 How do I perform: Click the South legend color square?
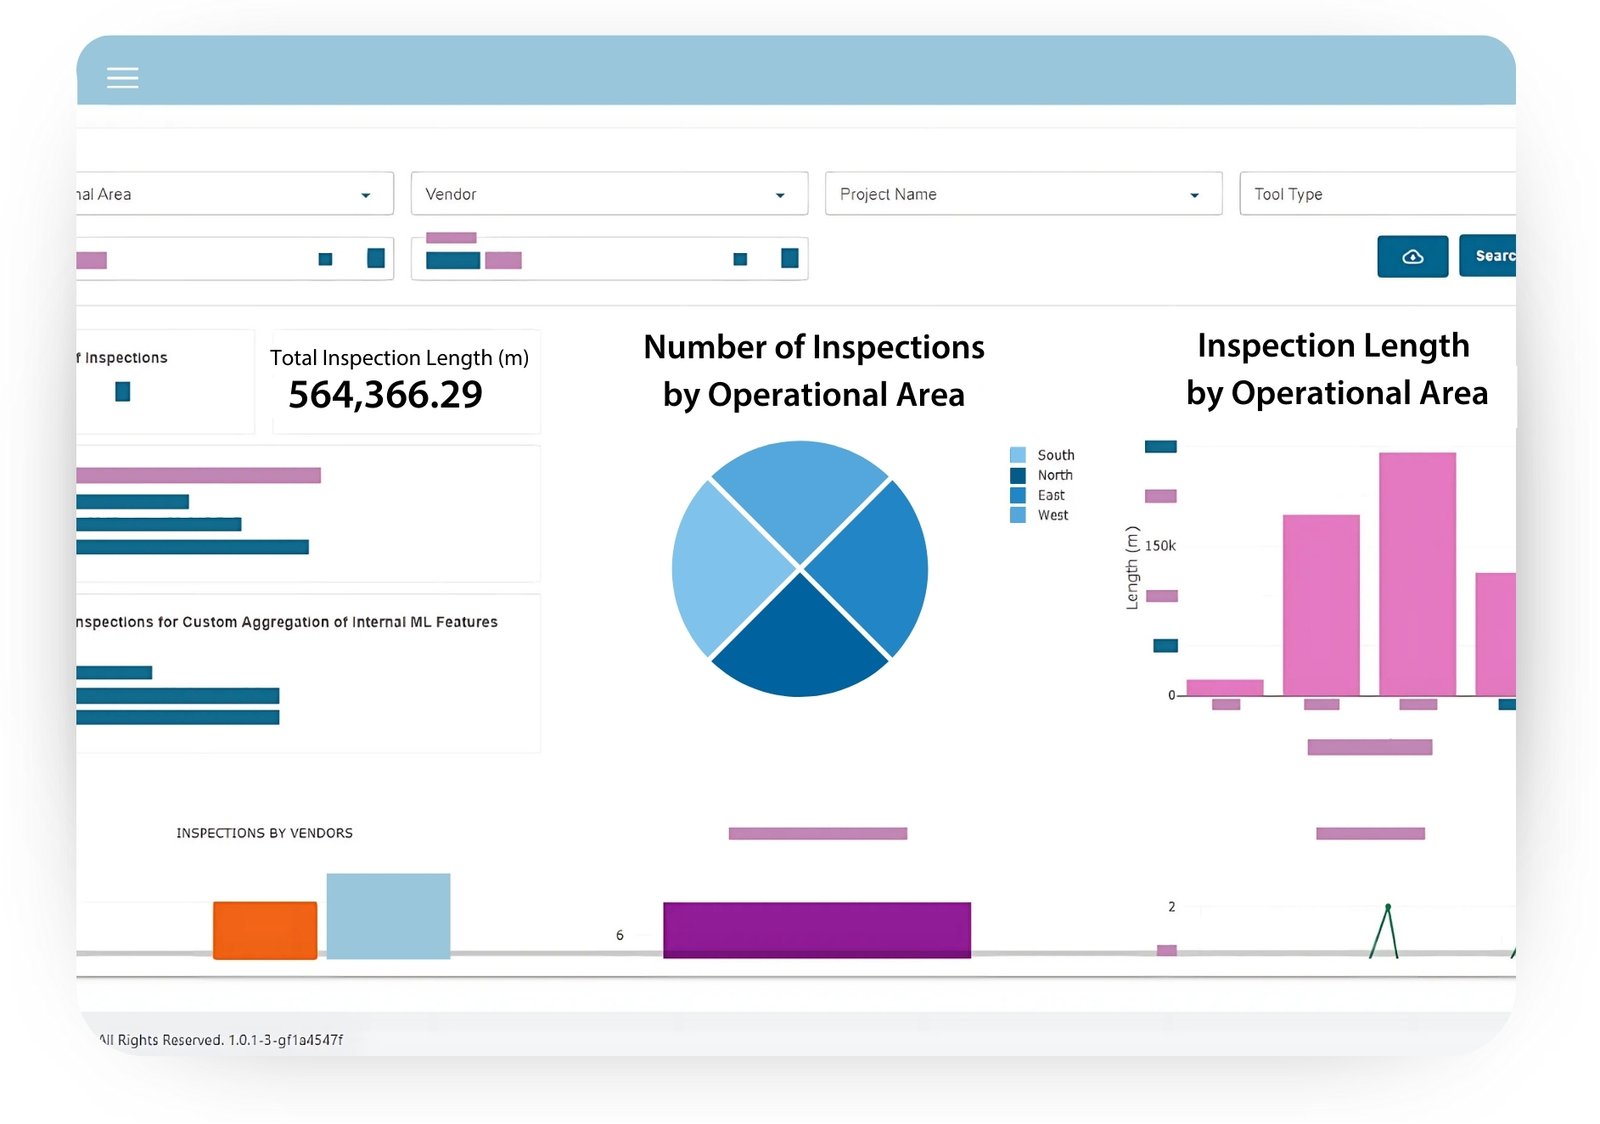1017,455
